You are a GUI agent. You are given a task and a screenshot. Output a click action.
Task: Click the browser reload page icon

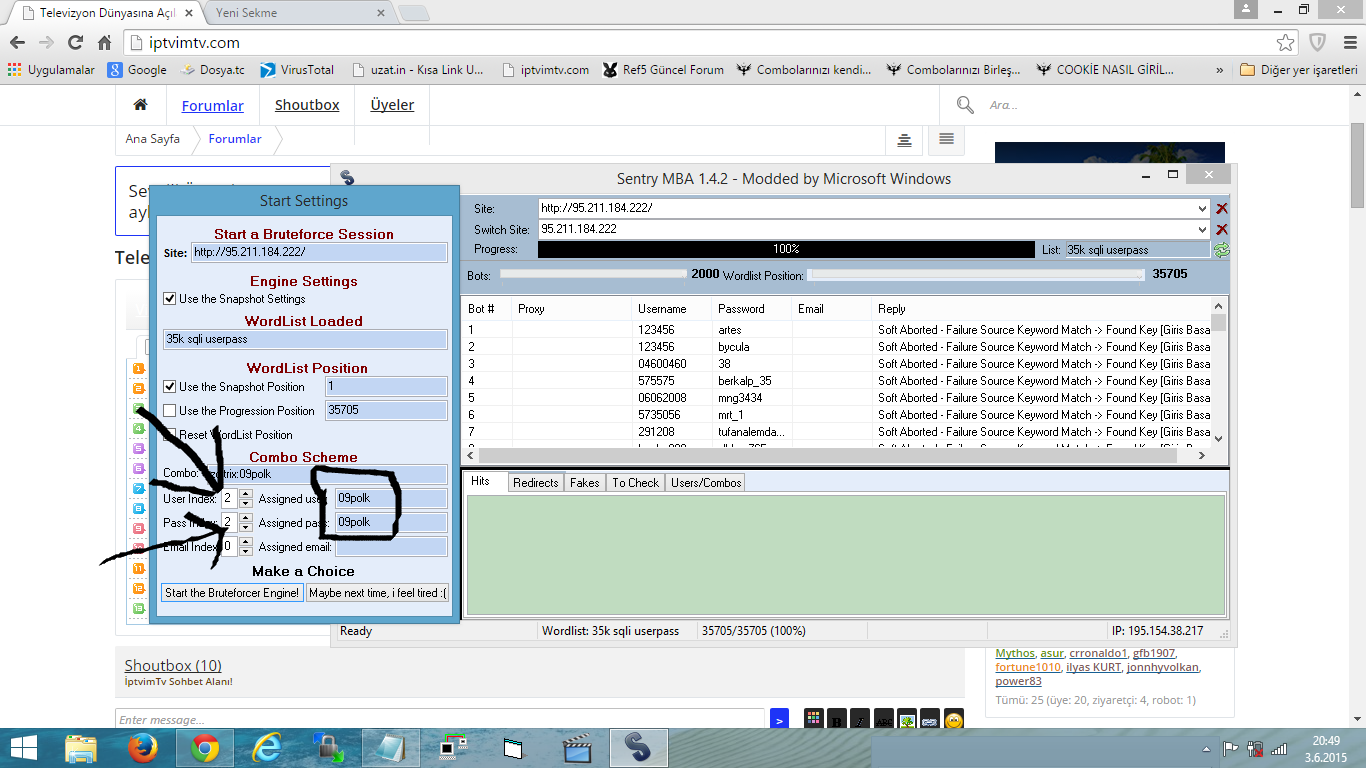point(75,43)
